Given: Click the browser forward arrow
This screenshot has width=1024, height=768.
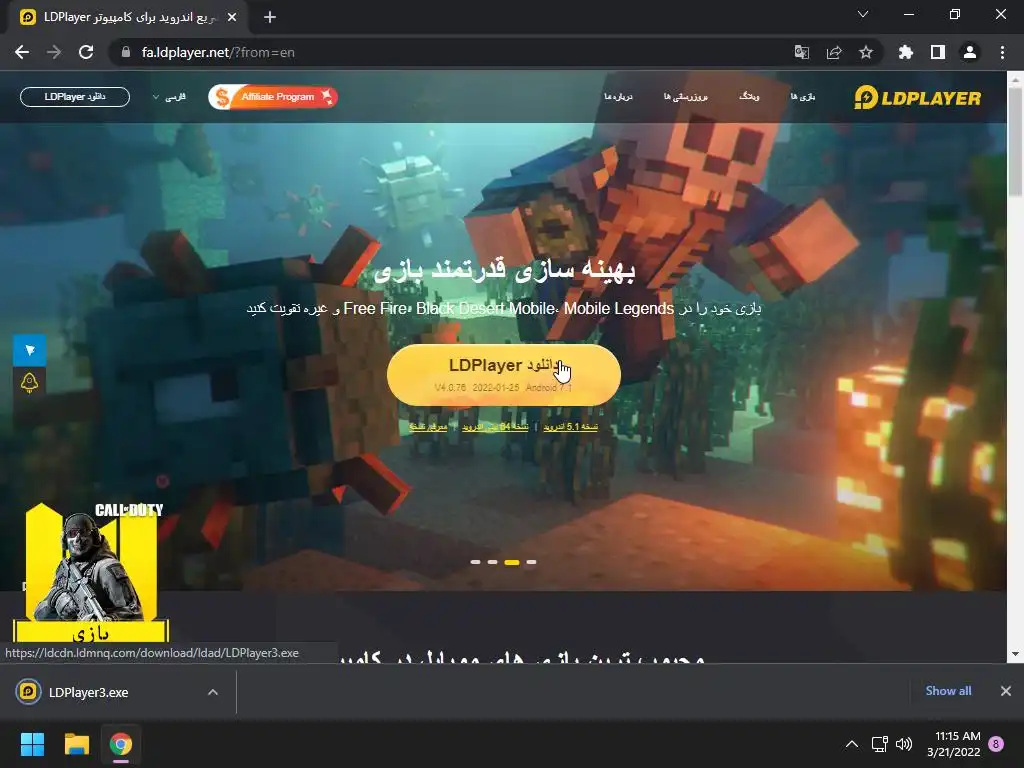Looking at the screenshot, I should (54, 52).
